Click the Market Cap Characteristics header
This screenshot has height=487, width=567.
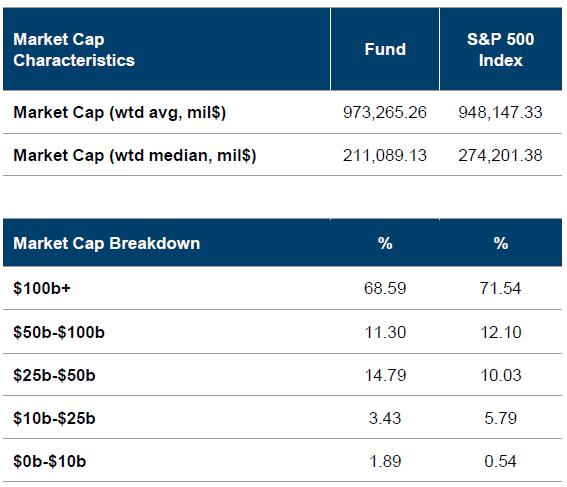[74, 50]
